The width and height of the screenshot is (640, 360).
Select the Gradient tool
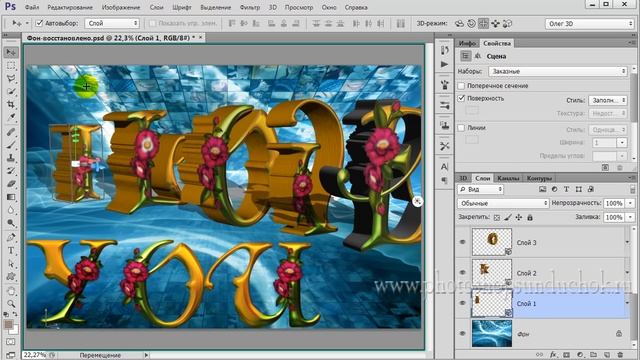click(x=11, y=197)
